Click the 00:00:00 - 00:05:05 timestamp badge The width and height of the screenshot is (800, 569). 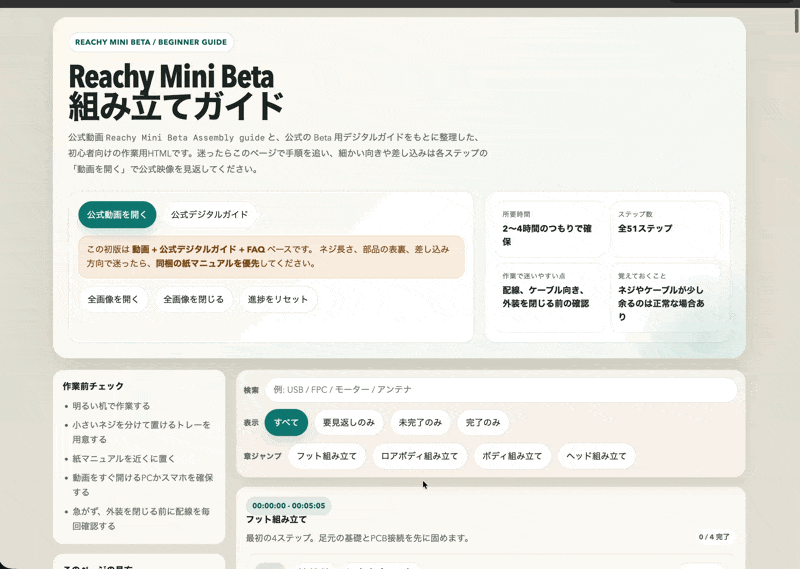[289, 506]
